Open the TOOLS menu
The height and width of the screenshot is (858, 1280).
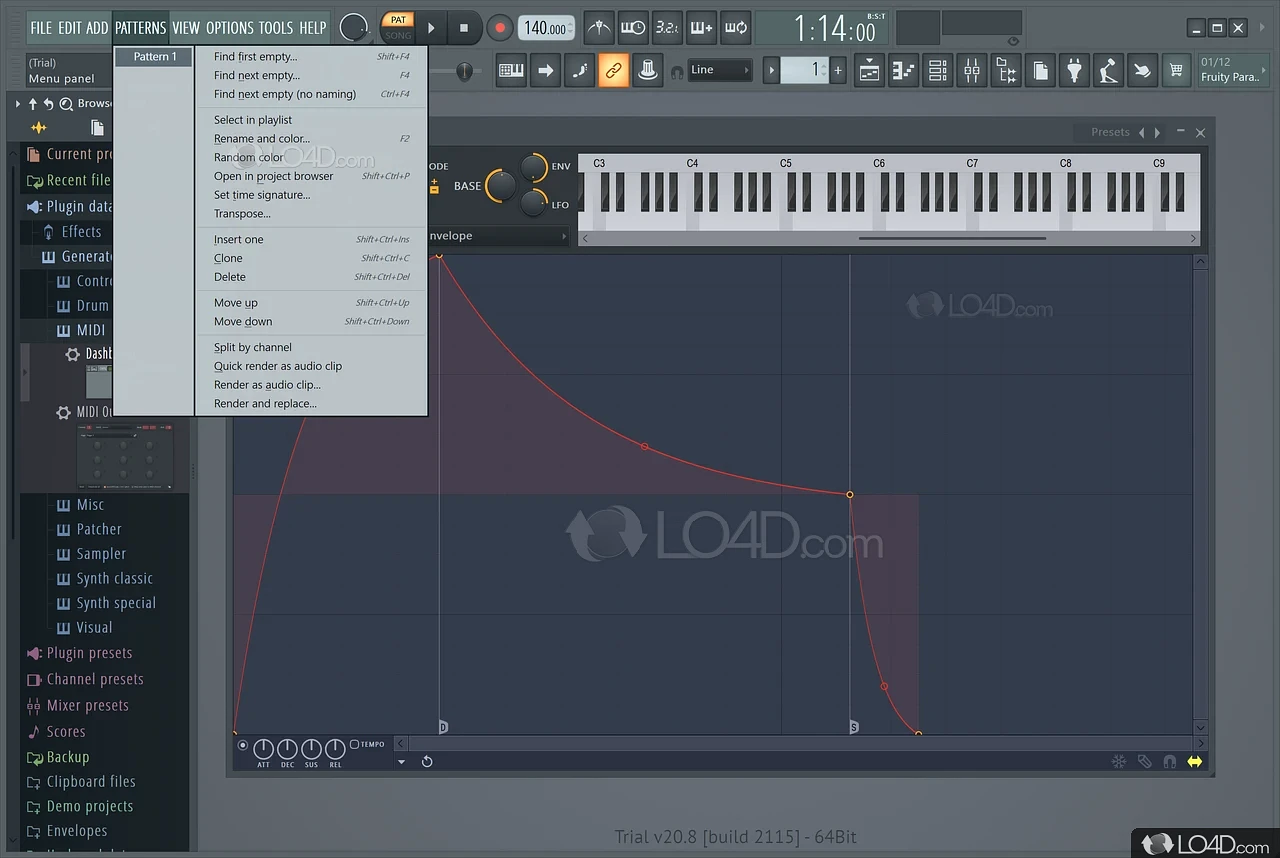pyautogui.click(x=276, y=28)
